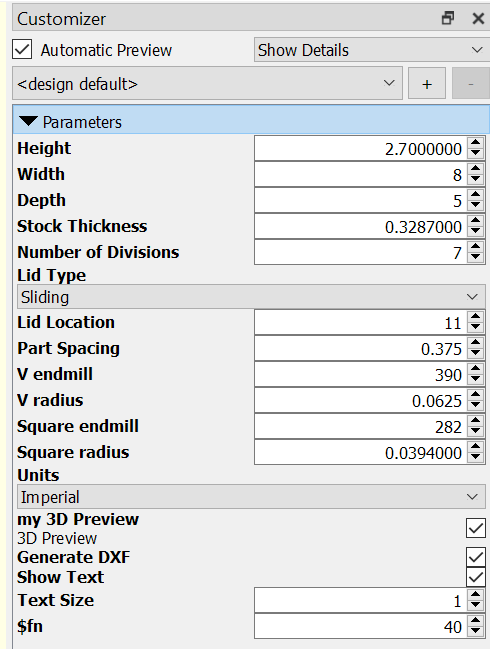Screen dimensions: 490x649
Task: Toggle the Show Text checkbox
Action: click(x=476, y=577)
